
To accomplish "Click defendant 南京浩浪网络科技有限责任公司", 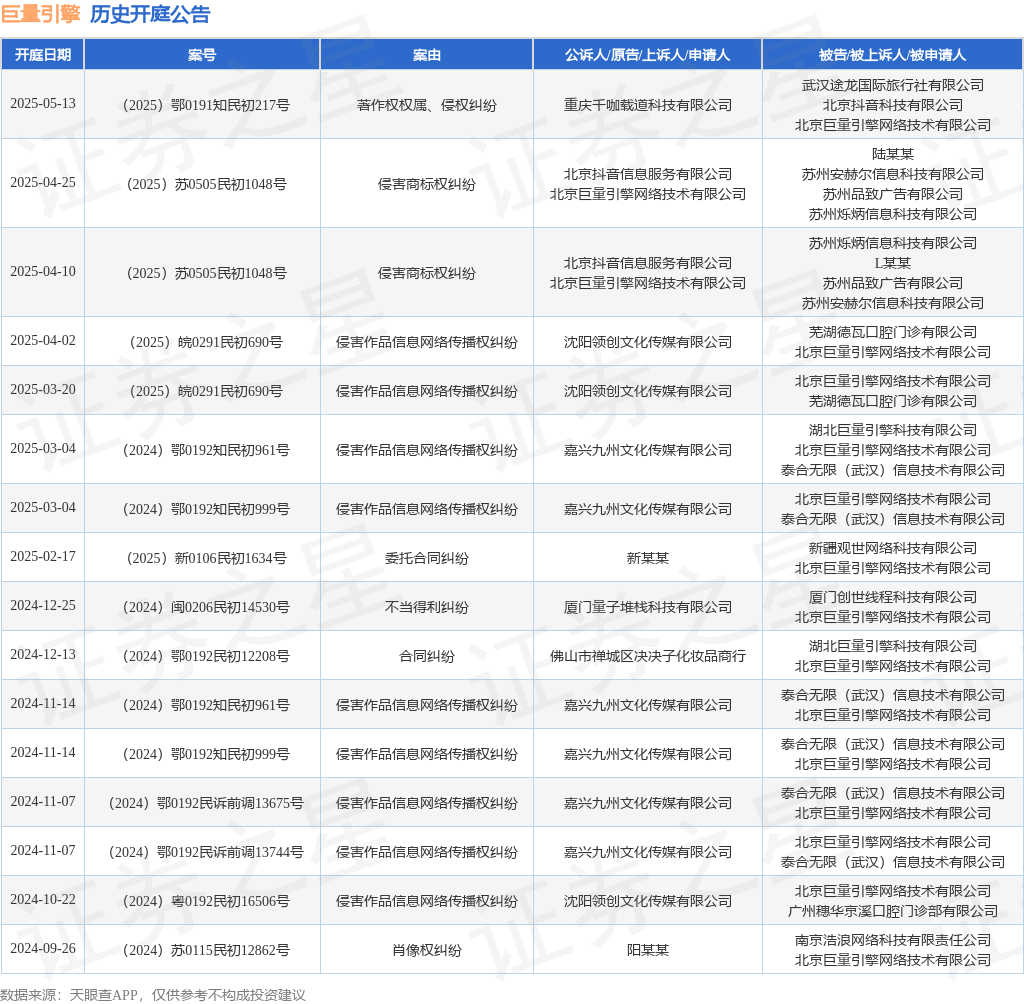I will pyautogui.click(x=893, y=941).
